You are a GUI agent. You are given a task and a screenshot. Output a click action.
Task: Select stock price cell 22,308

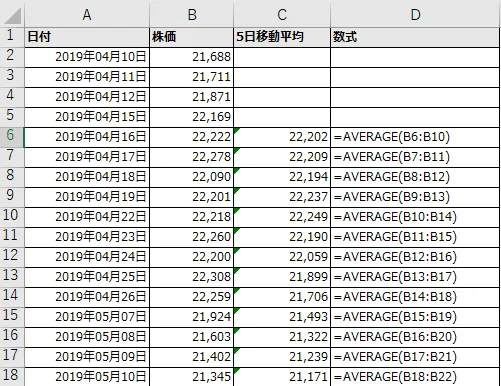[x=192, y=277]
